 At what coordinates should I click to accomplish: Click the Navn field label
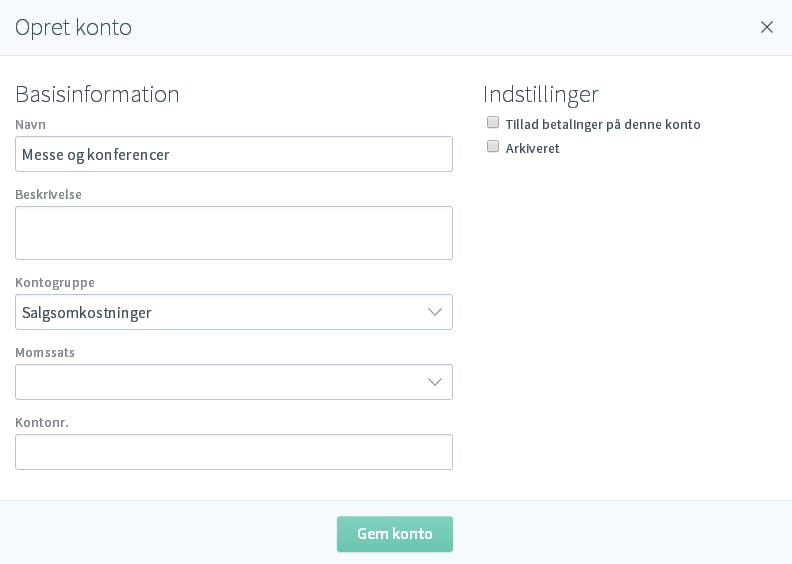tap(30, 125)
